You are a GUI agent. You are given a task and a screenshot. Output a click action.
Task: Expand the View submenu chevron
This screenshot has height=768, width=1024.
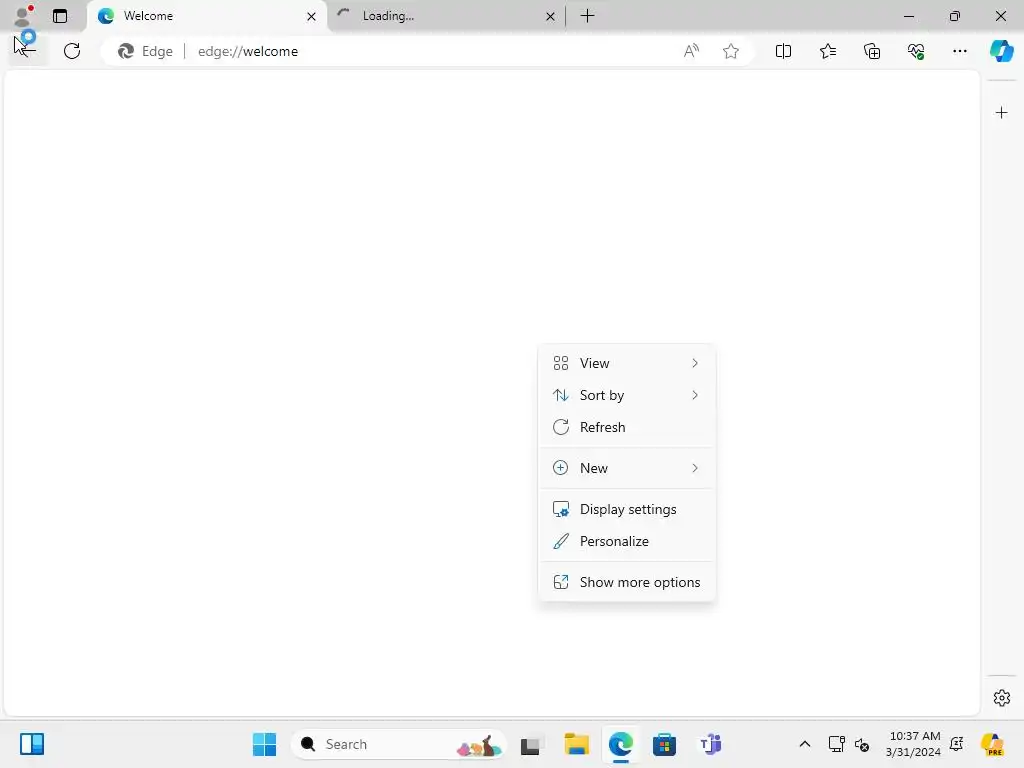point(695,363)
